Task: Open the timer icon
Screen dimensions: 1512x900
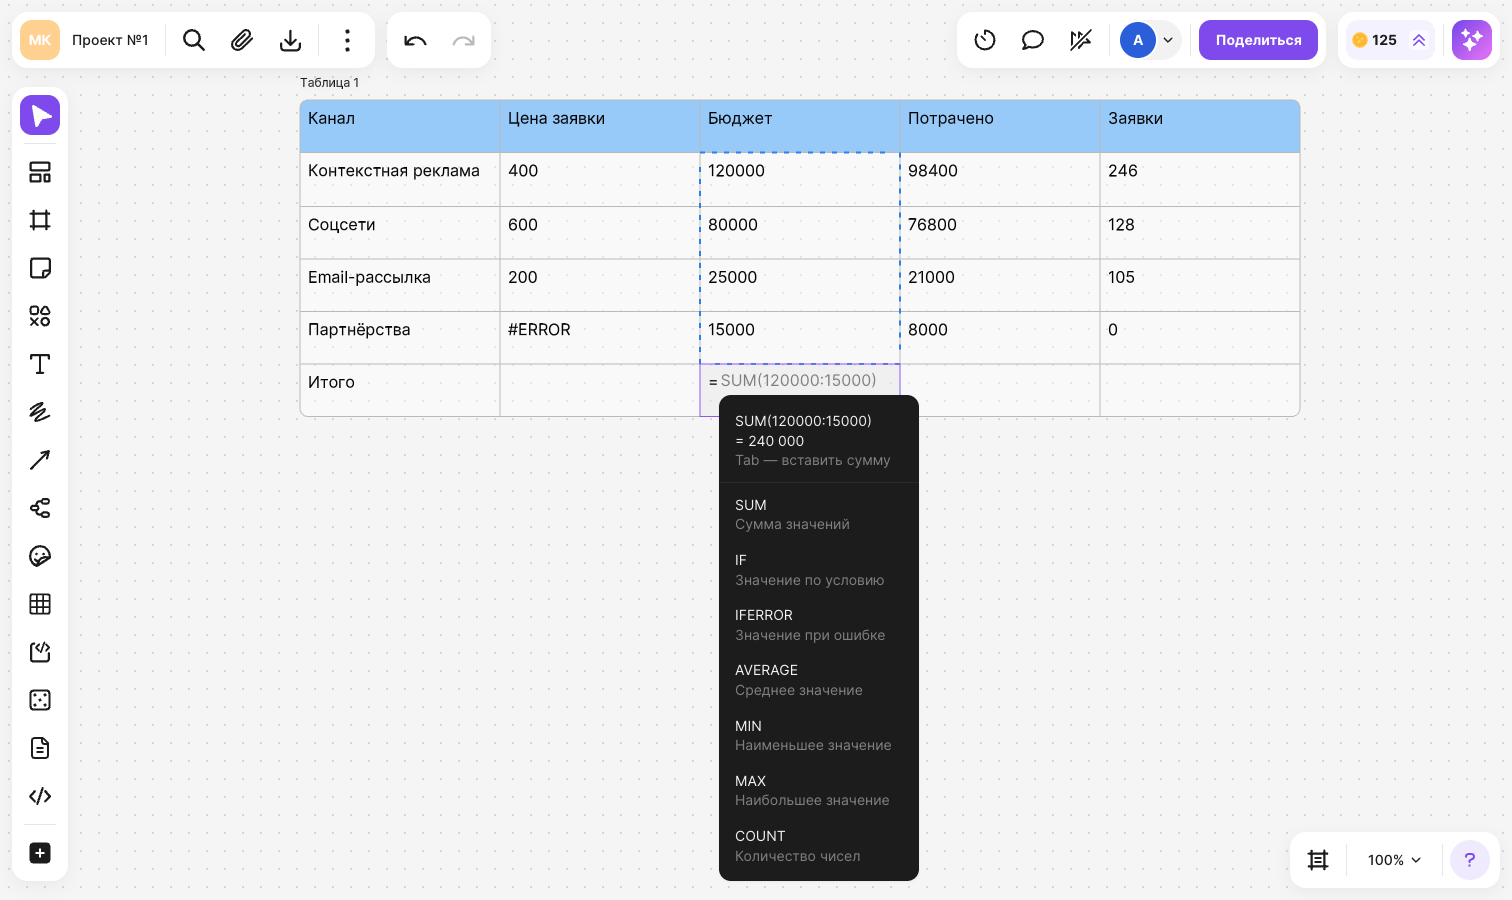Action: point(985,40)
